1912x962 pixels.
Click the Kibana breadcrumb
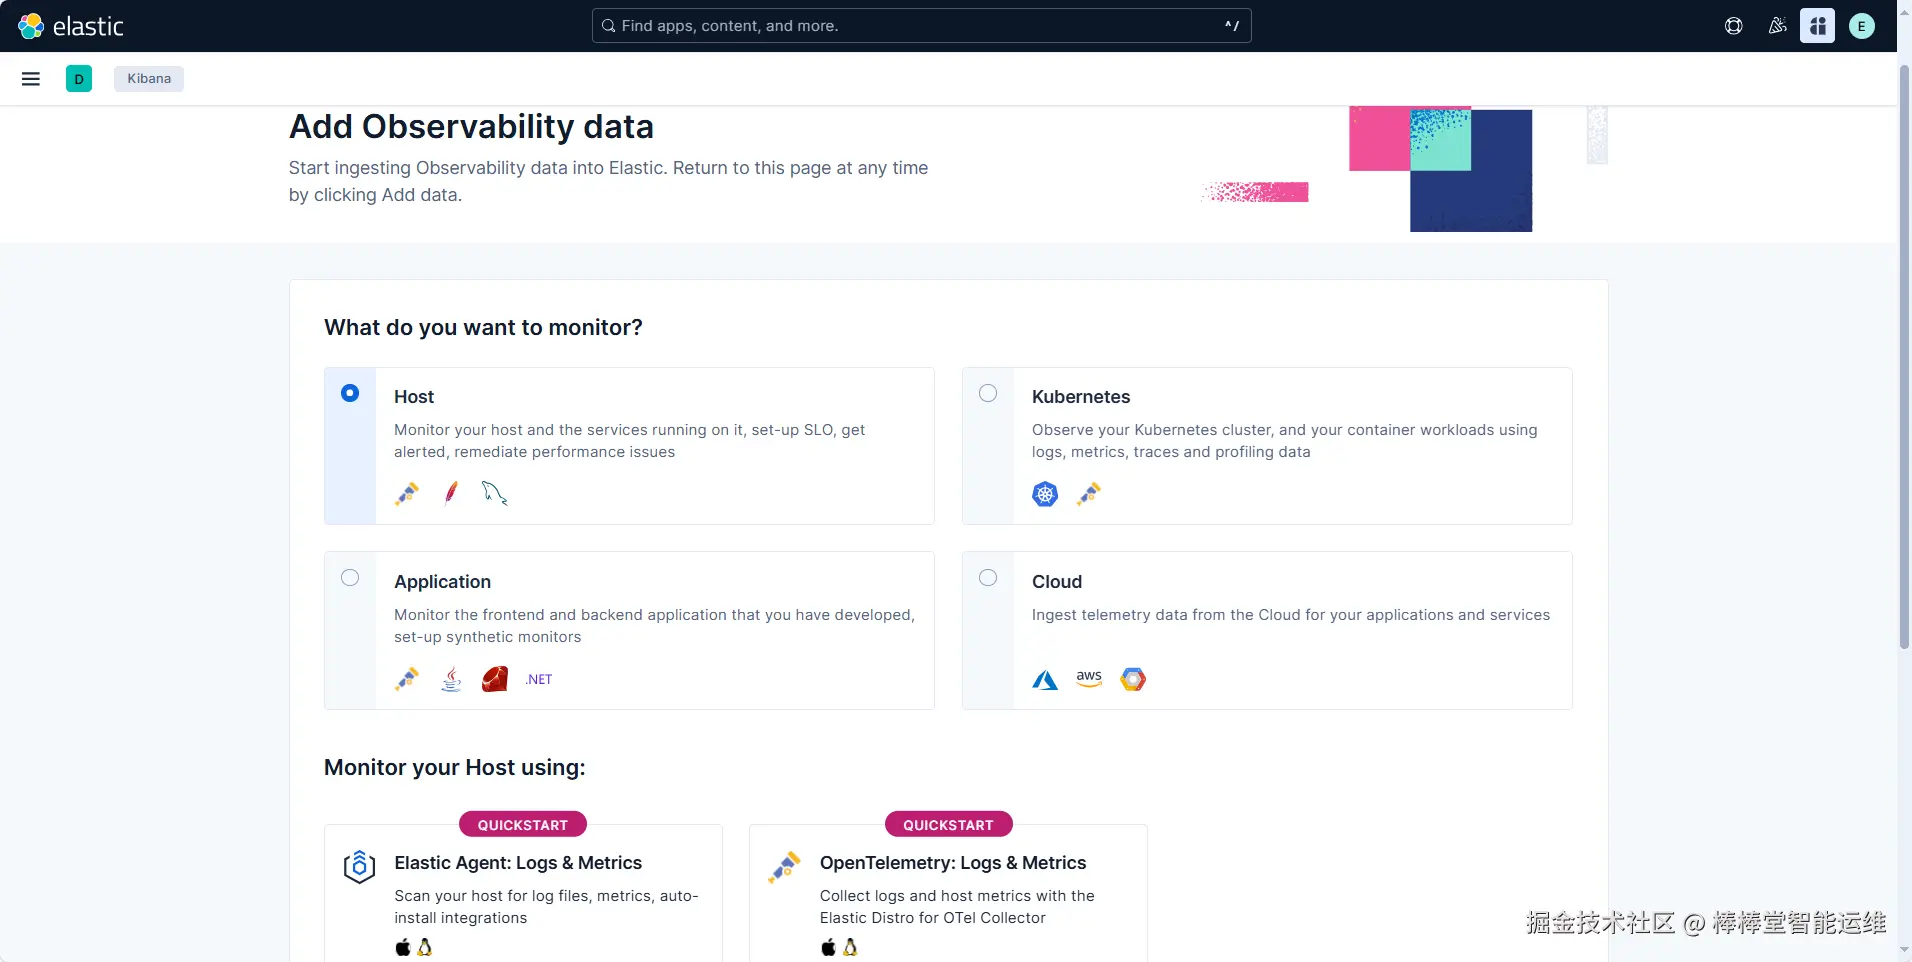click(x=149, y=79)
